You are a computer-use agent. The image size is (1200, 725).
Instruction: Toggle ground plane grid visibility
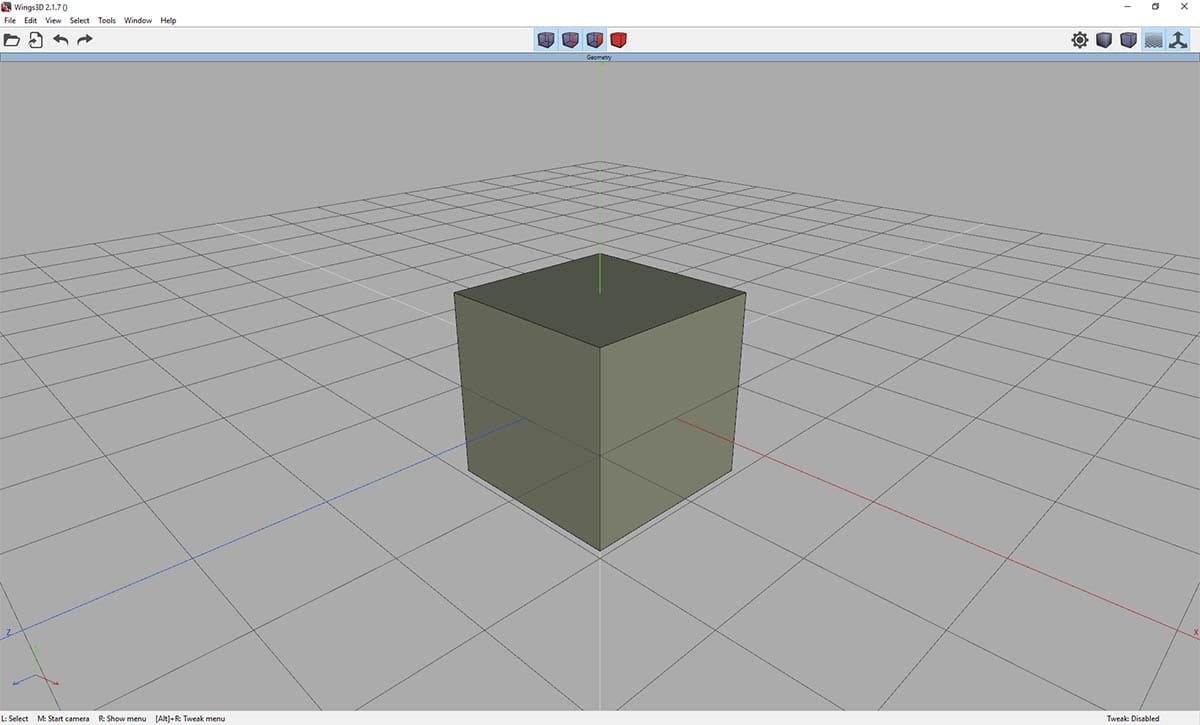coord(1153,40)
